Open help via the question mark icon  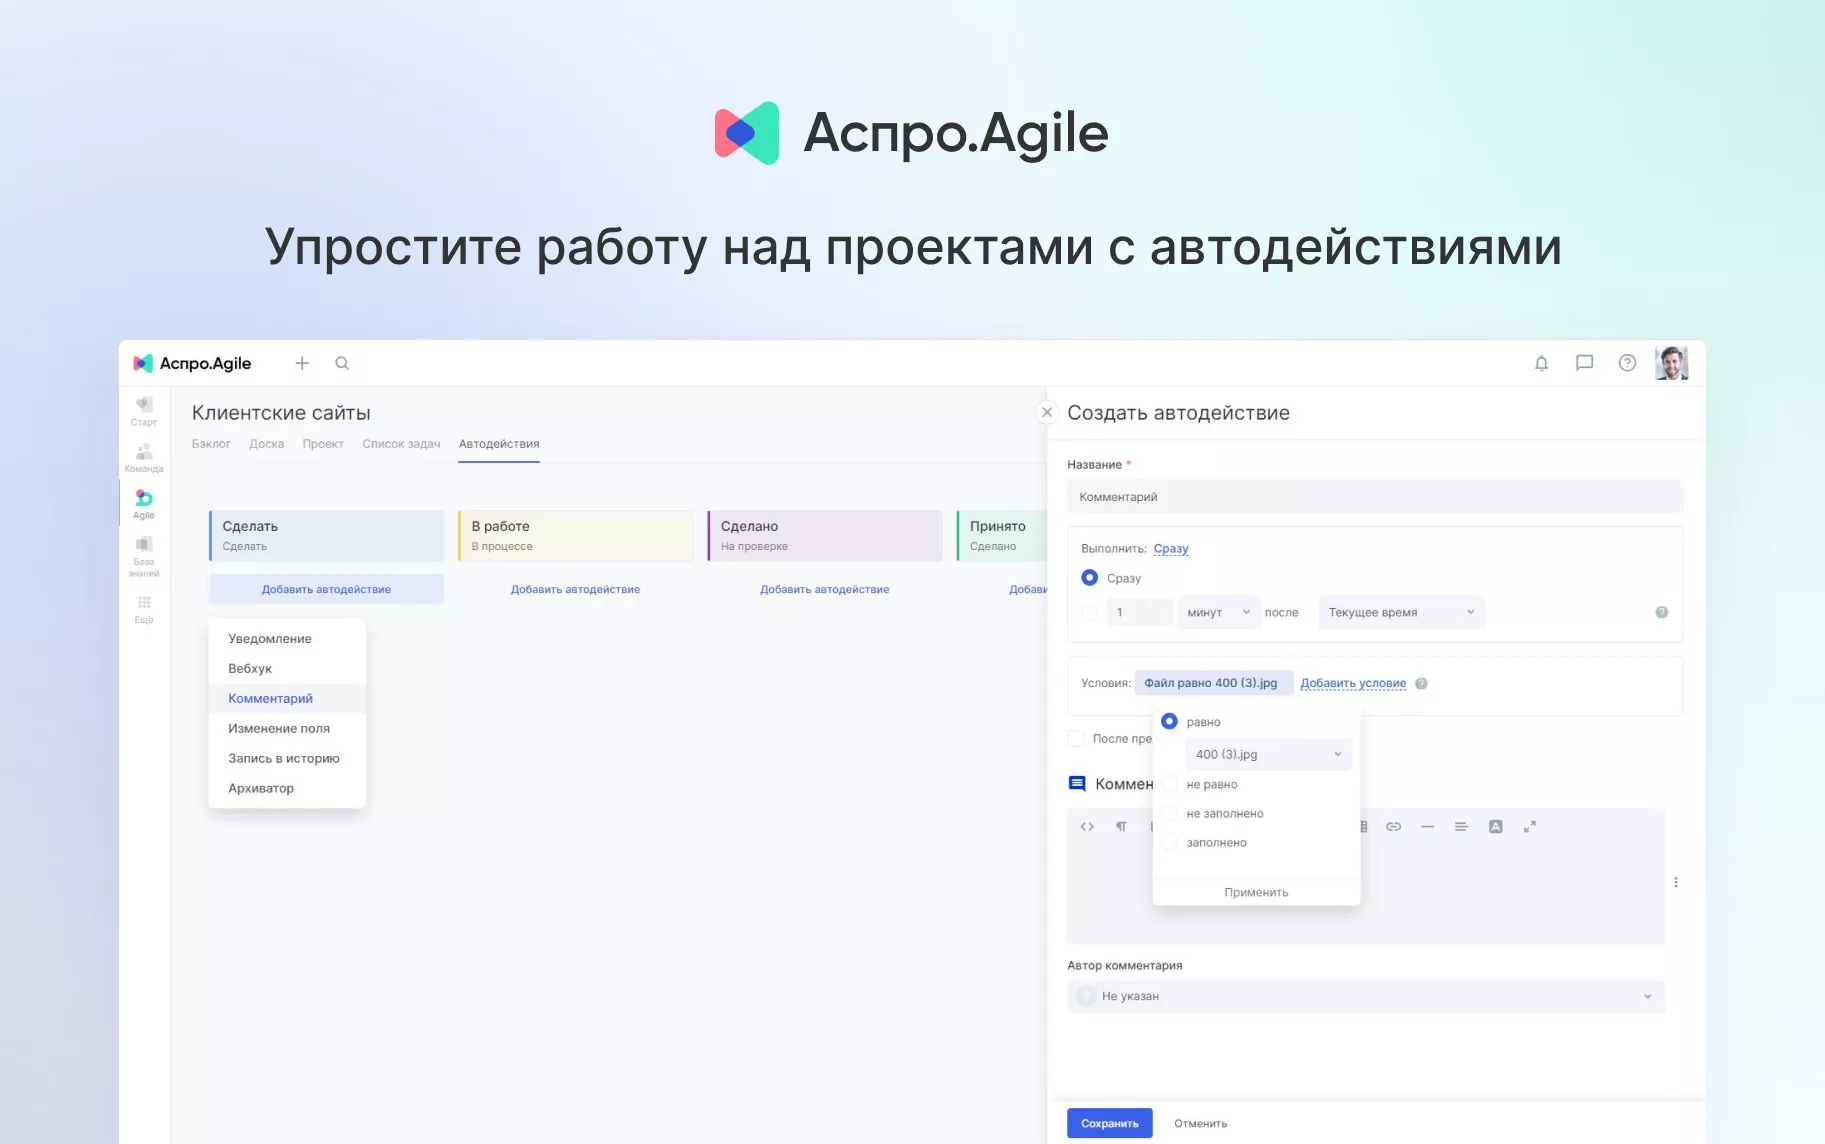pyautogui.click(x=1627, y=363)
